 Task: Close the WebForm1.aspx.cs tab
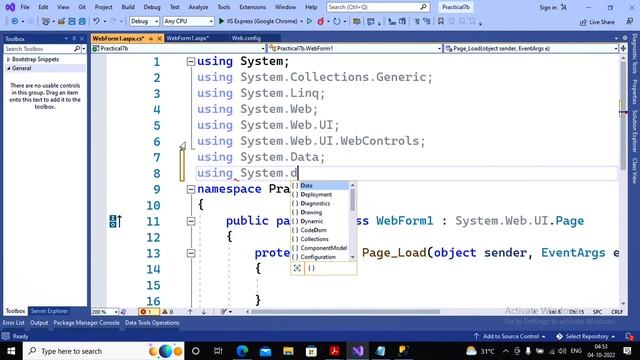pyautogui.click(x=159, y=38)
